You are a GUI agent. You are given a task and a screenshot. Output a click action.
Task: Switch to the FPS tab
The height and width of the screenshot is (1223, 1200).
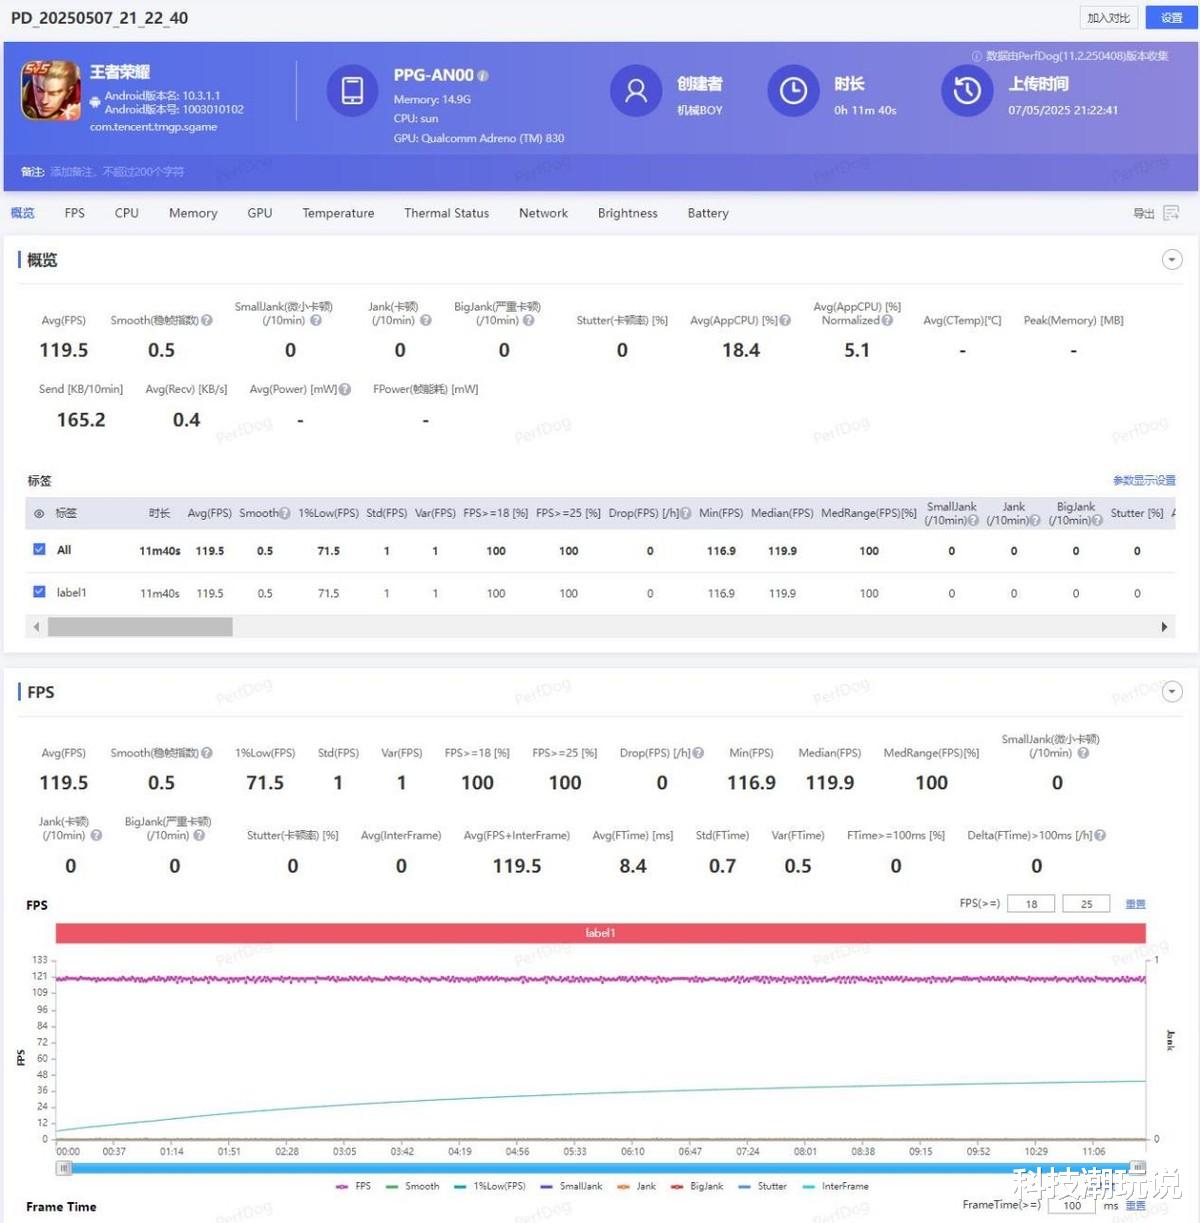pos(74,213)
